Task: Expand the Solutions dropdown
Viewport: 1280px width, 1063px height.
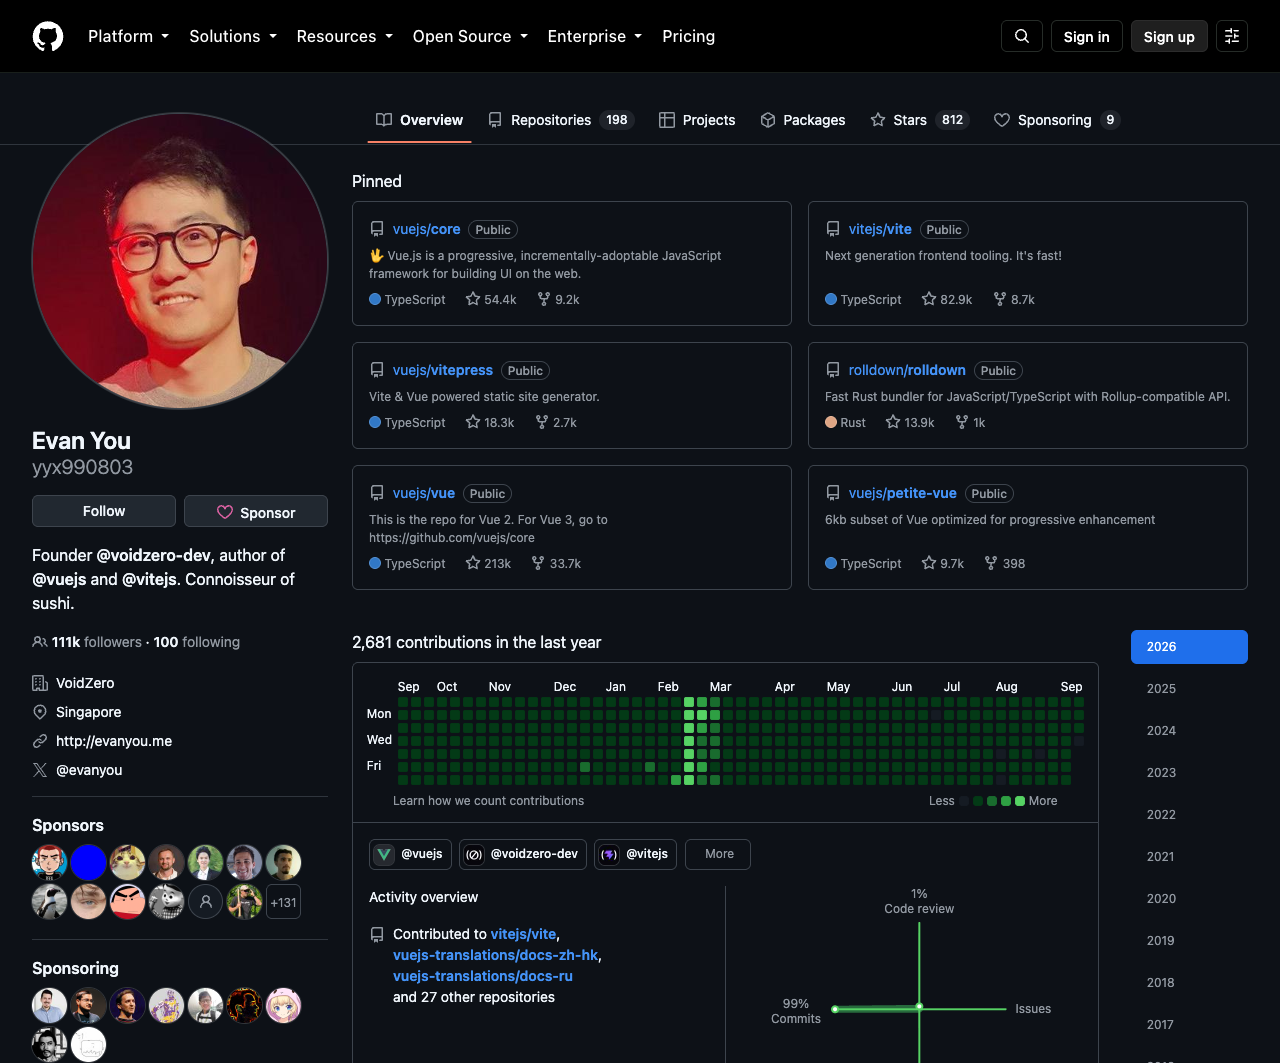Action: (233, 36)
